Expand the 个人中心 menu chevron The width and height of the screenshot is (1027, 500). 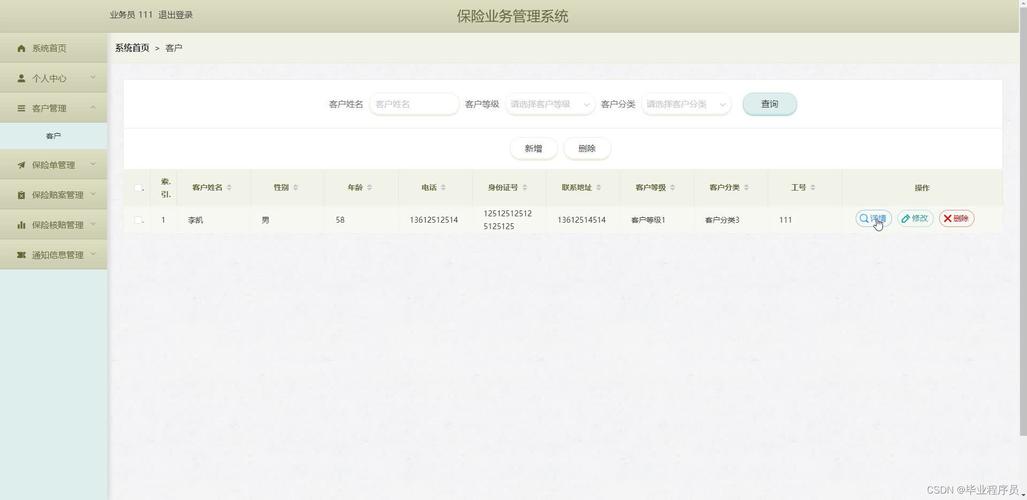(93, 77)
